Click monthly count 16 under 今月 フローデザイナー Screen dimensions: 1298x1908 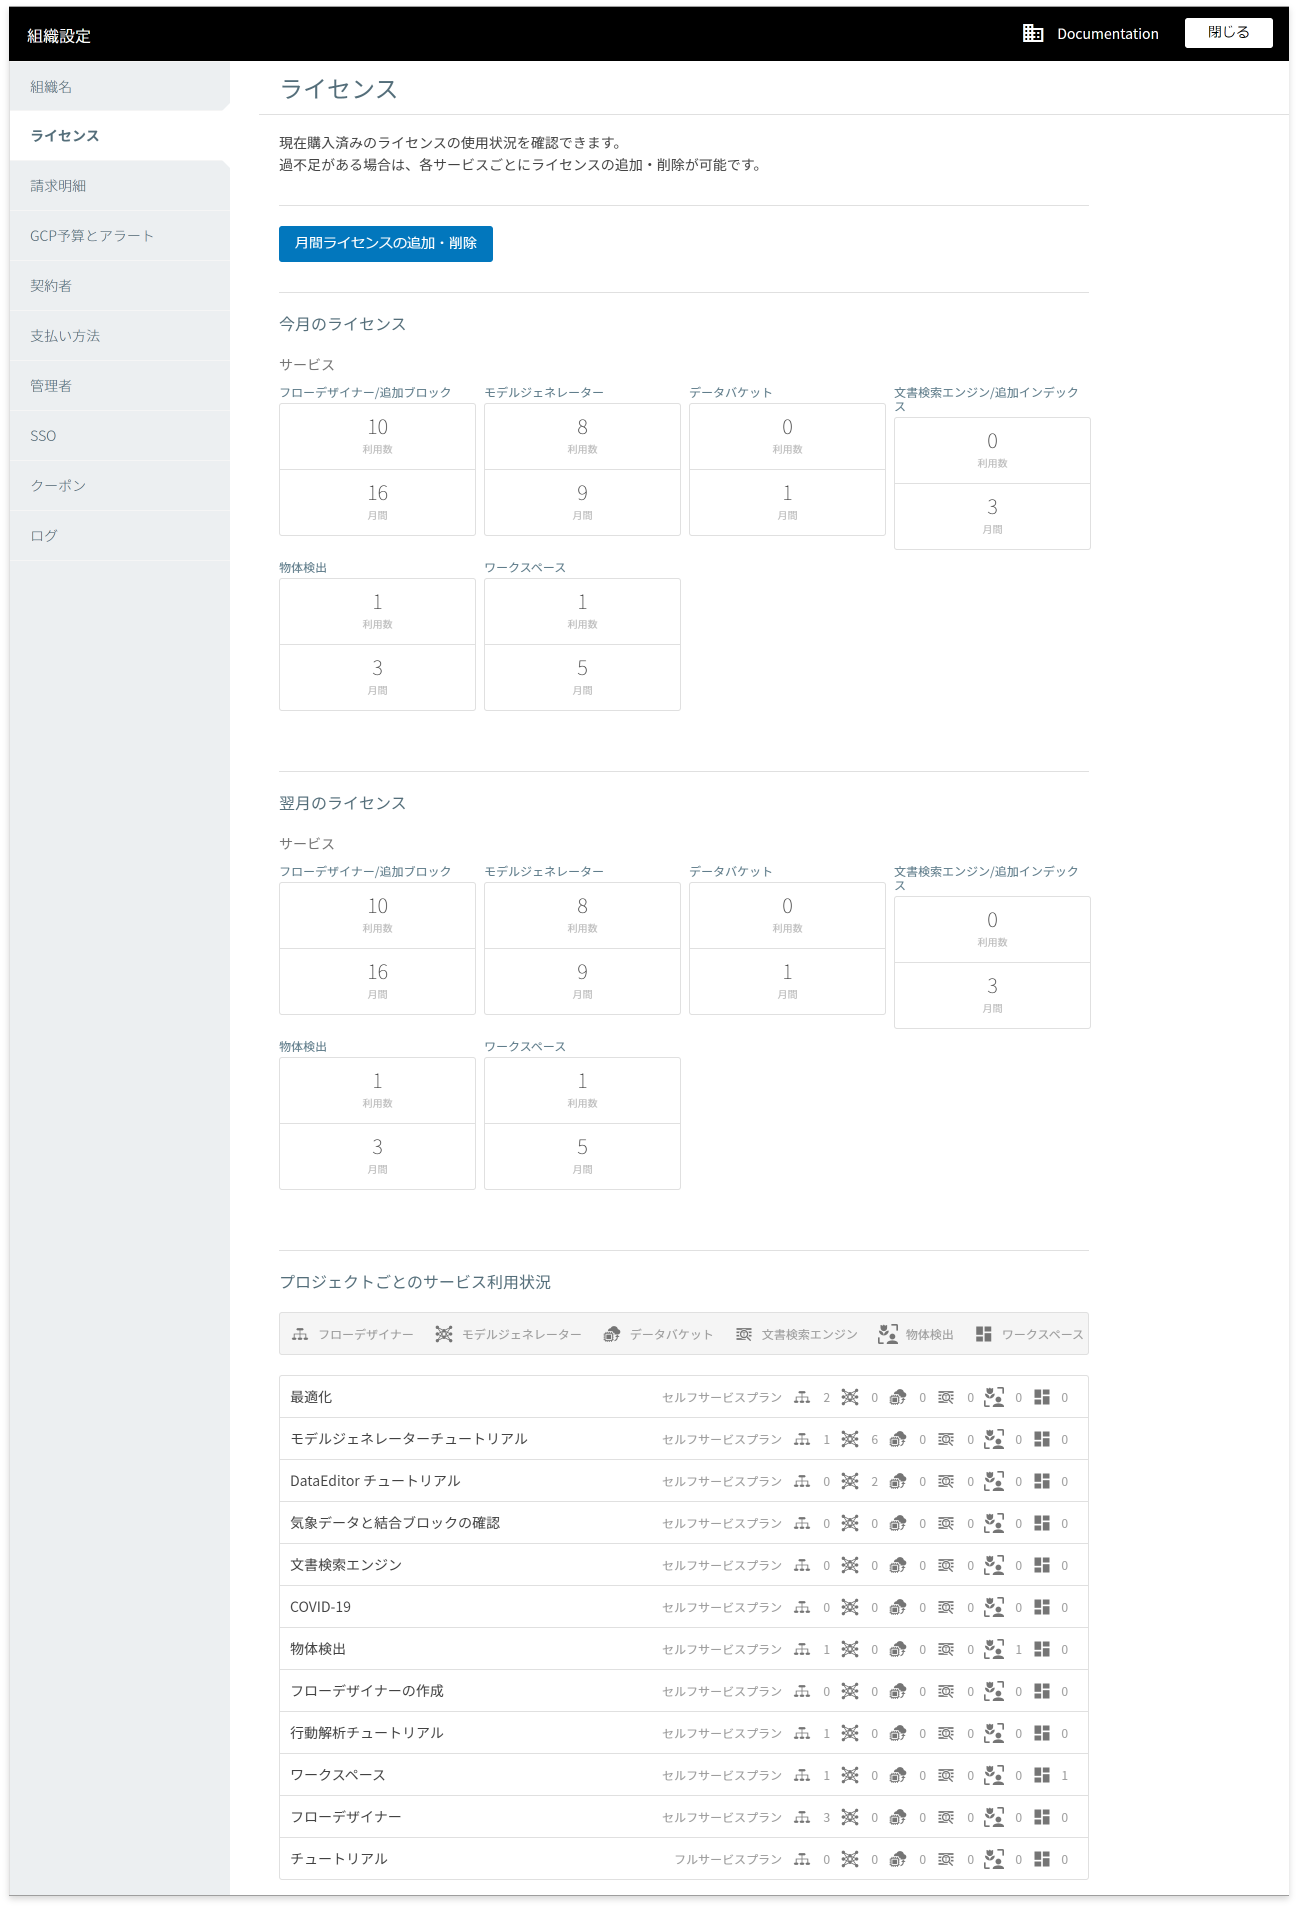click(x=377, y=493)
